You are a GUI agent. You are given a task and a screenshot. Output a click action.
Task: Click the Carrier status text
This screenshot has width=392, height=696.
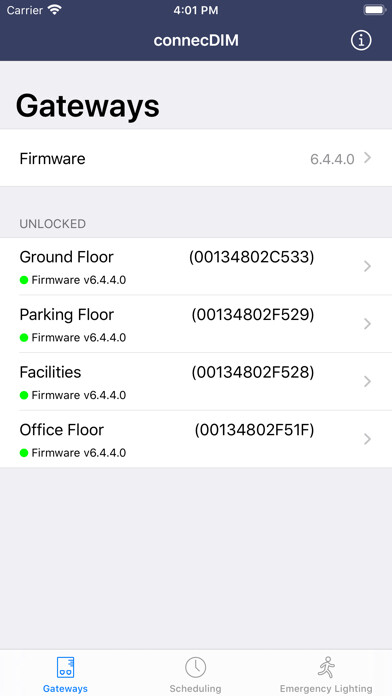point(24,10)
